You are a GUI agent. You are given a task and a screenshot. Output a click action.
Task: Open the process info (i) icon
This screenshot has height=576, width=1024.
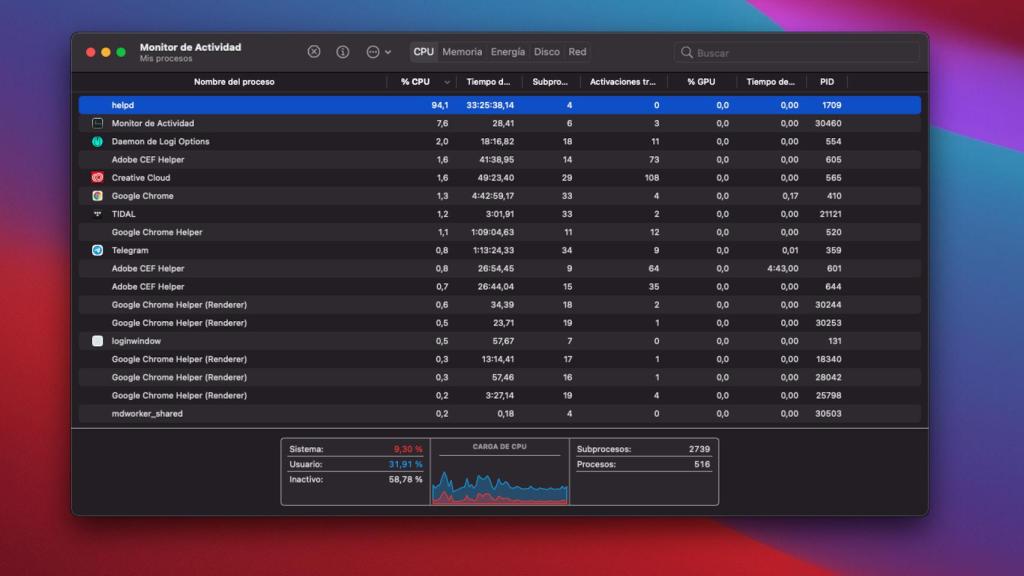(342, 51)
